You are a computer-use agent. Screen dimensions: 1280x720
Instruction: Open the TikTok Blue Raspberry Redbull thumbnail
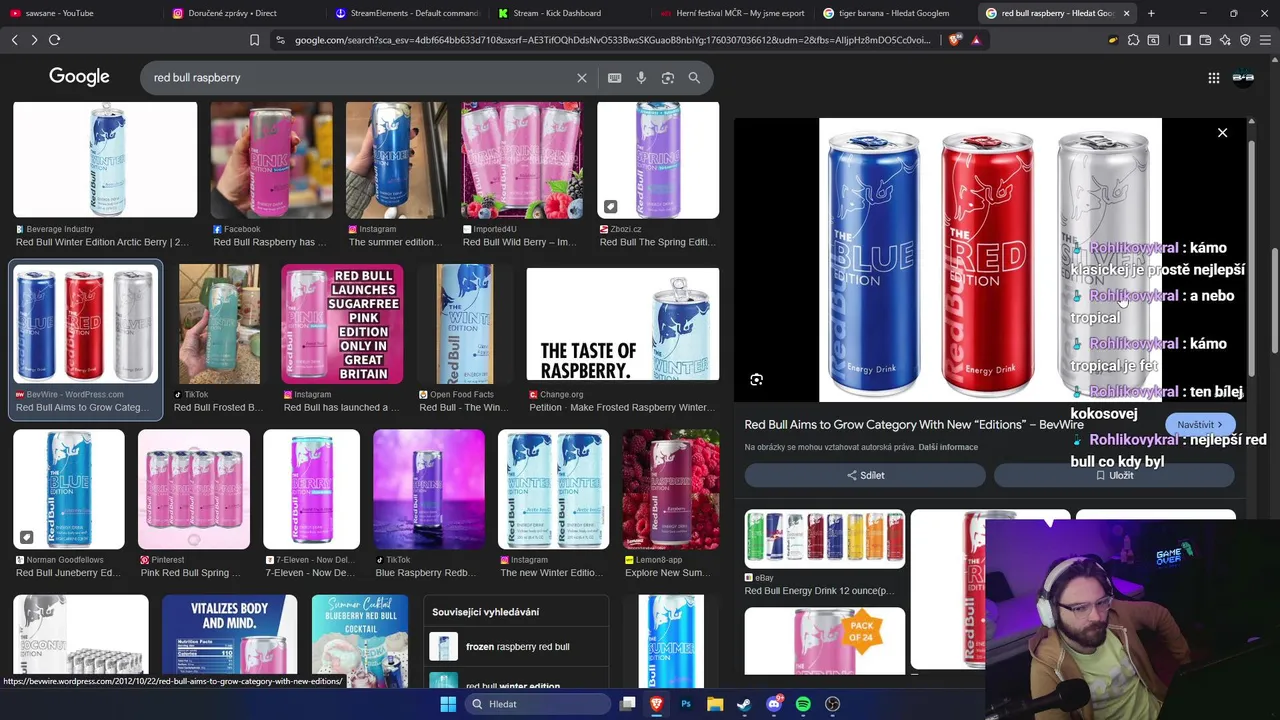point(429,490)
